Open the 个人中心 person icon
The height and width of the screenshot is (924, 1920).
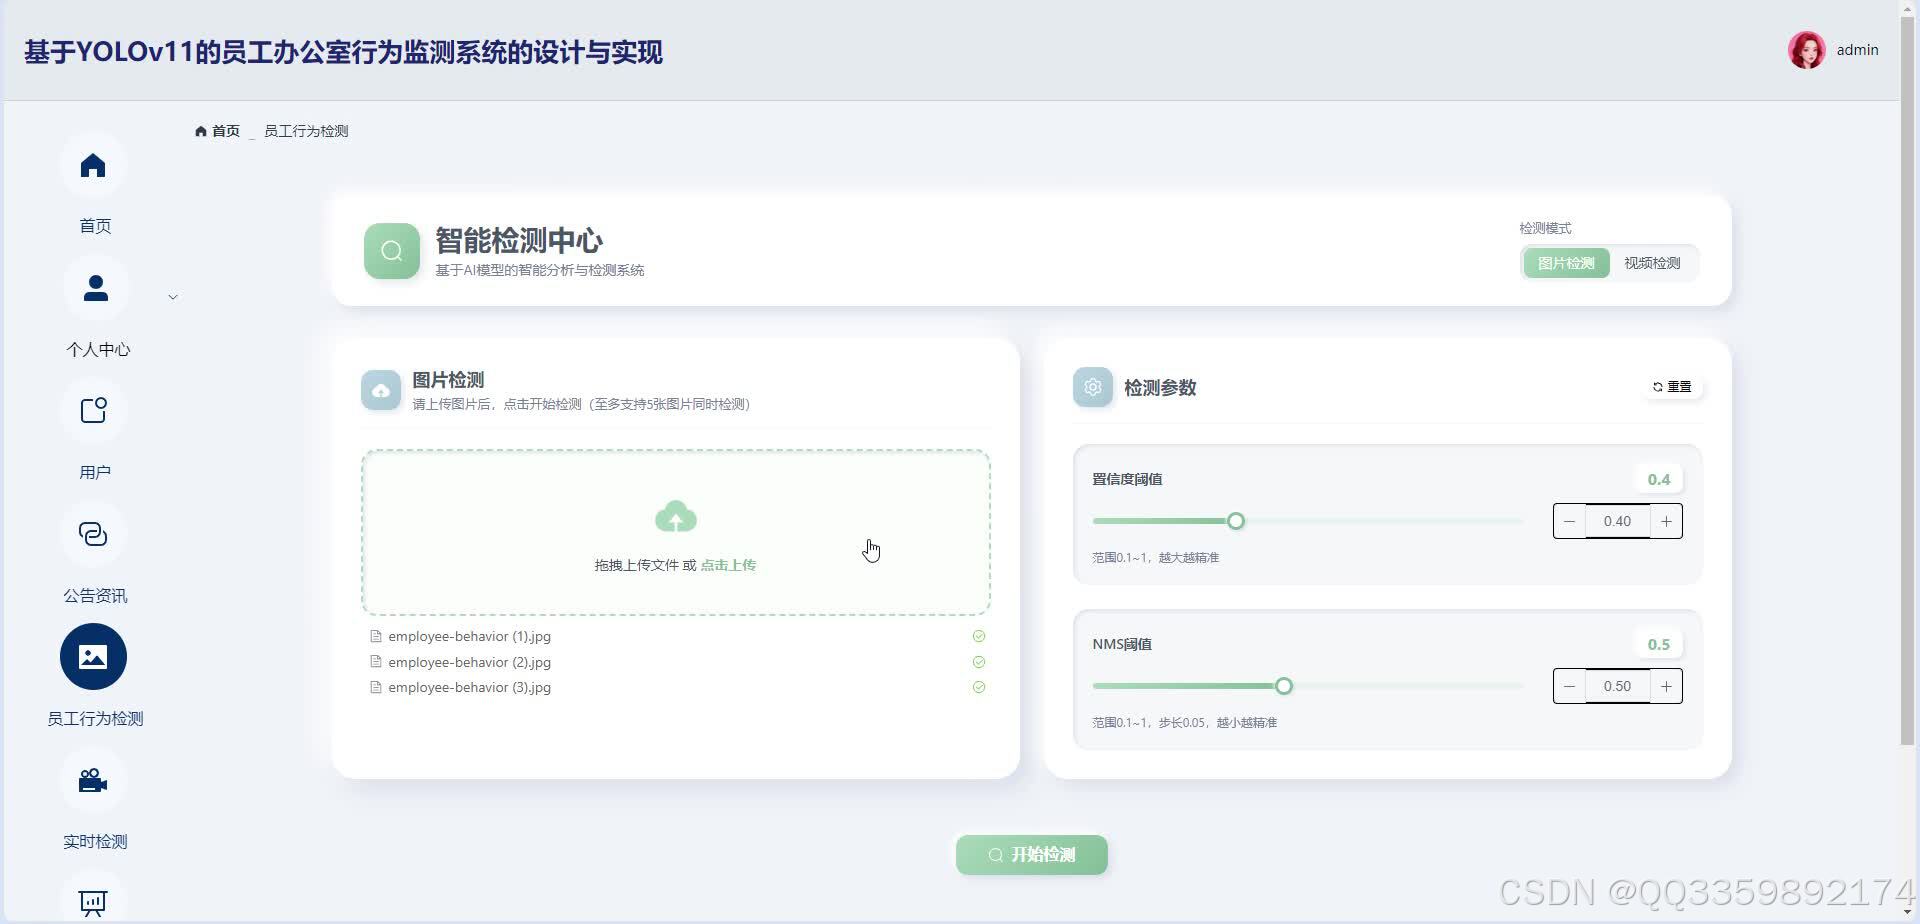pyautogui.click(x=95, y=288)
